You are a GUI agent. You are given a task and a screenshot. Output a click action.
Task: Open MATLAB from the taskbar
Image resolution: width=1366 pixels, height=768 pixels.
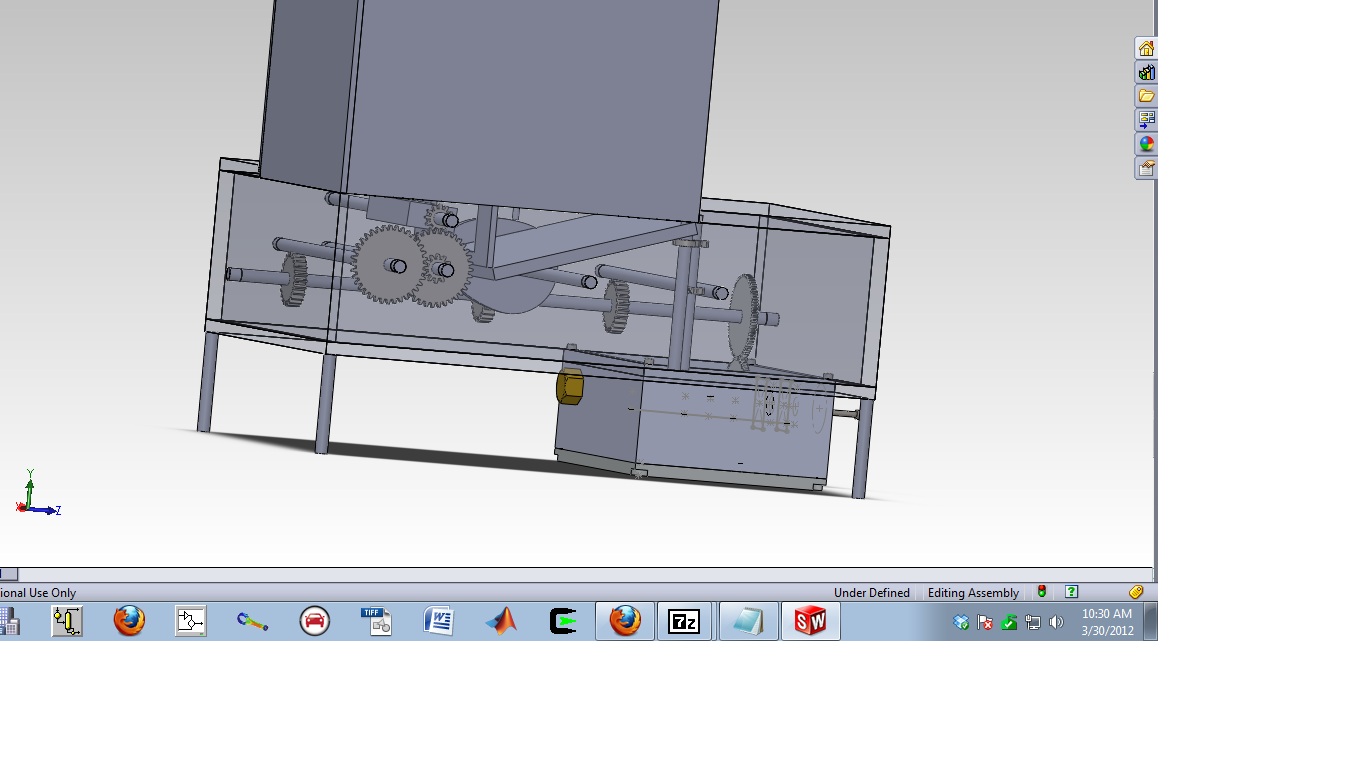pyautogui.click(x=501, y=621)
